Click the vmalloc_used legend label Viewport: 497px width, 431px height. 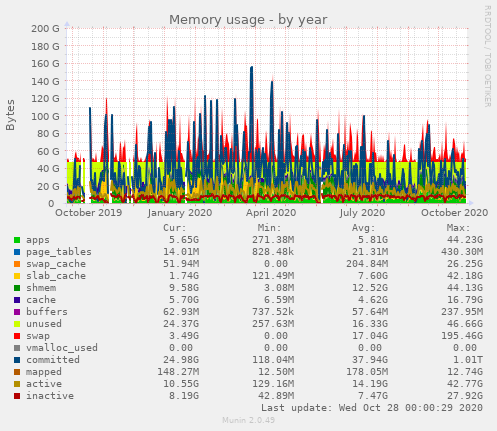click(x=62, y=348)
